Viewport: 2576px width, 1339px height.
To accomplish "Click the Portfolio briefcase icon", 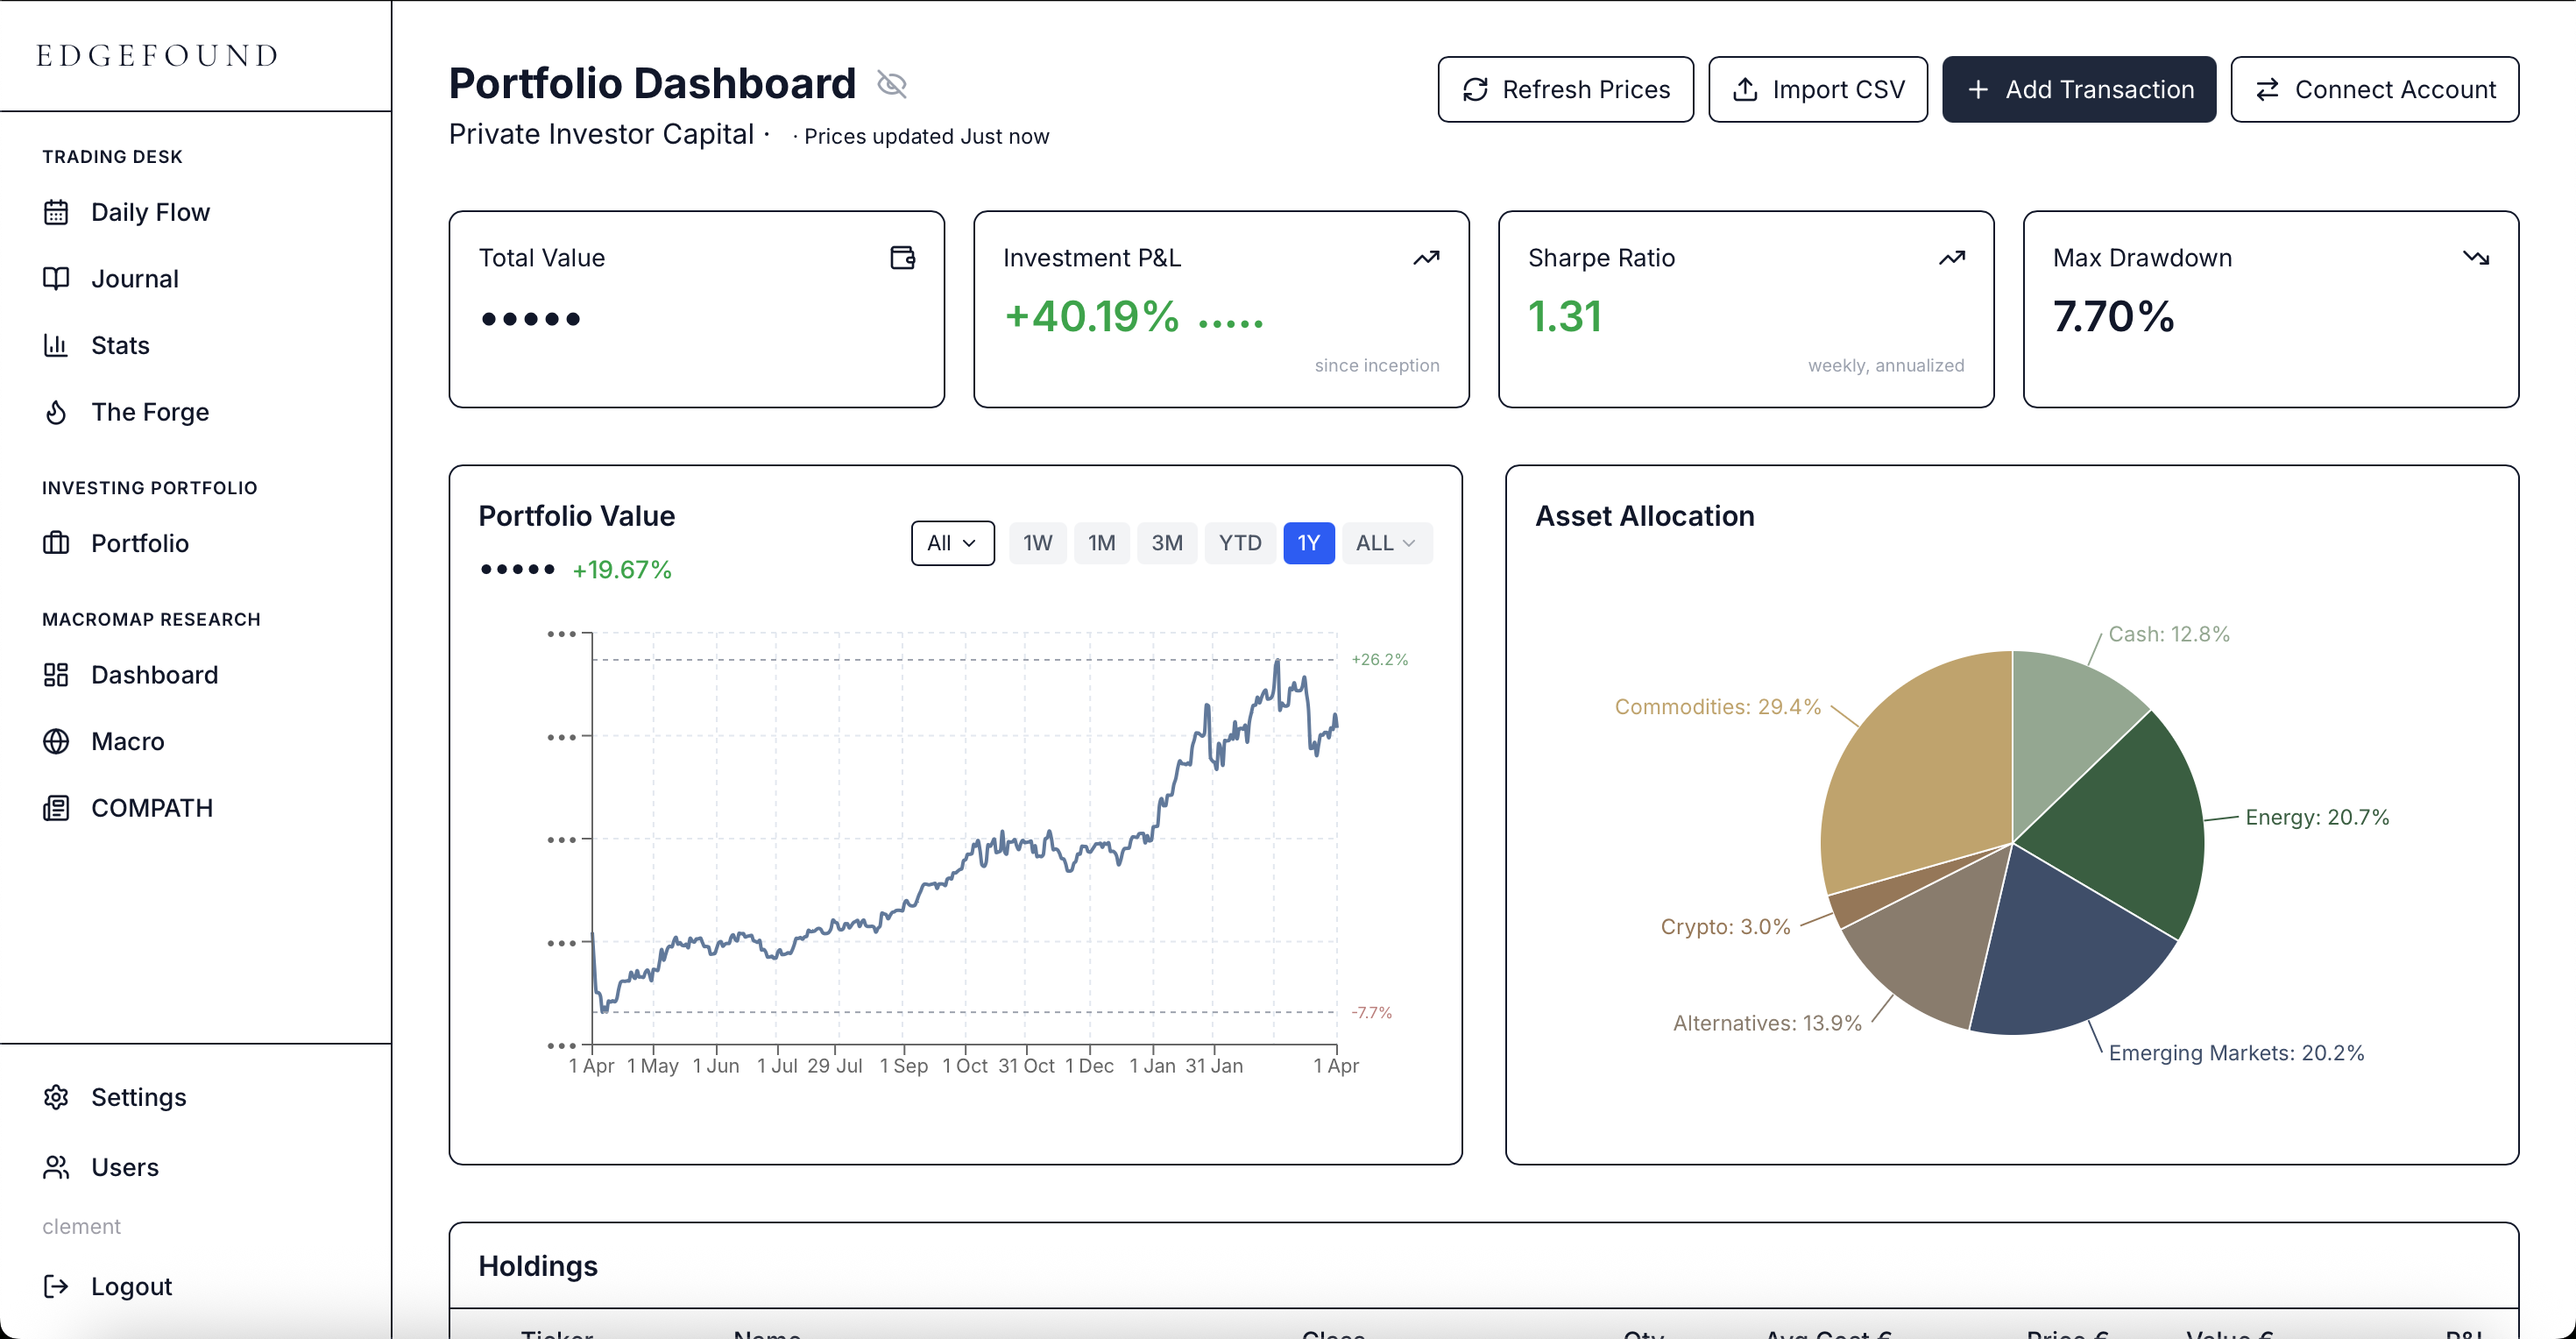I will (56, 543).
